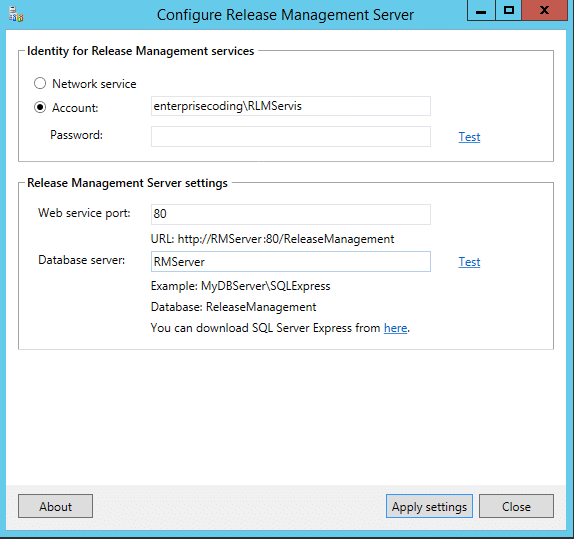Close the window using the red X

tap(544, 10)
